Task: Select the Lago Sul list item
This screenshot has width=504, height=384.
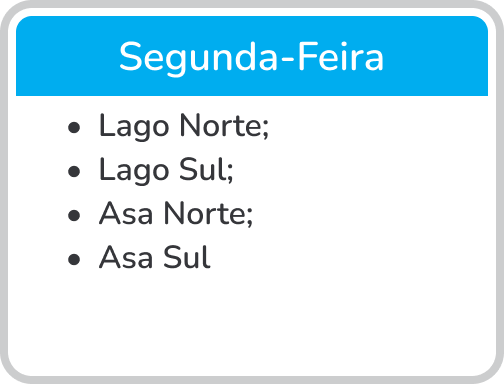Action: click(166, 170)
